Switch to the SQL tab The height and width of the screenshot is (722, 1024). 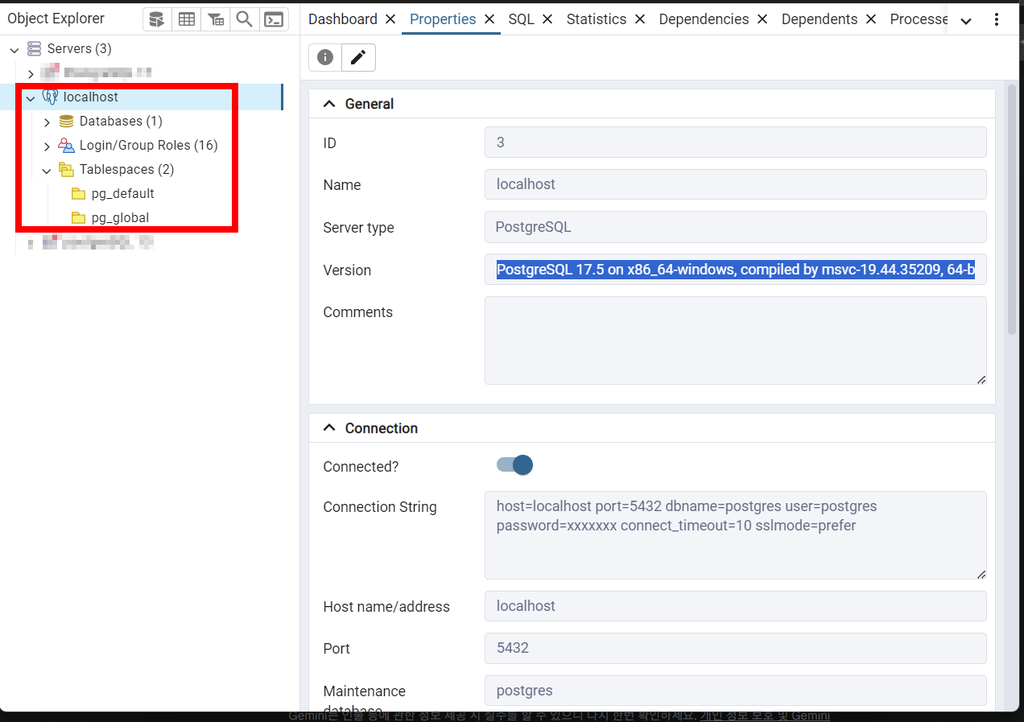[521, 20]
